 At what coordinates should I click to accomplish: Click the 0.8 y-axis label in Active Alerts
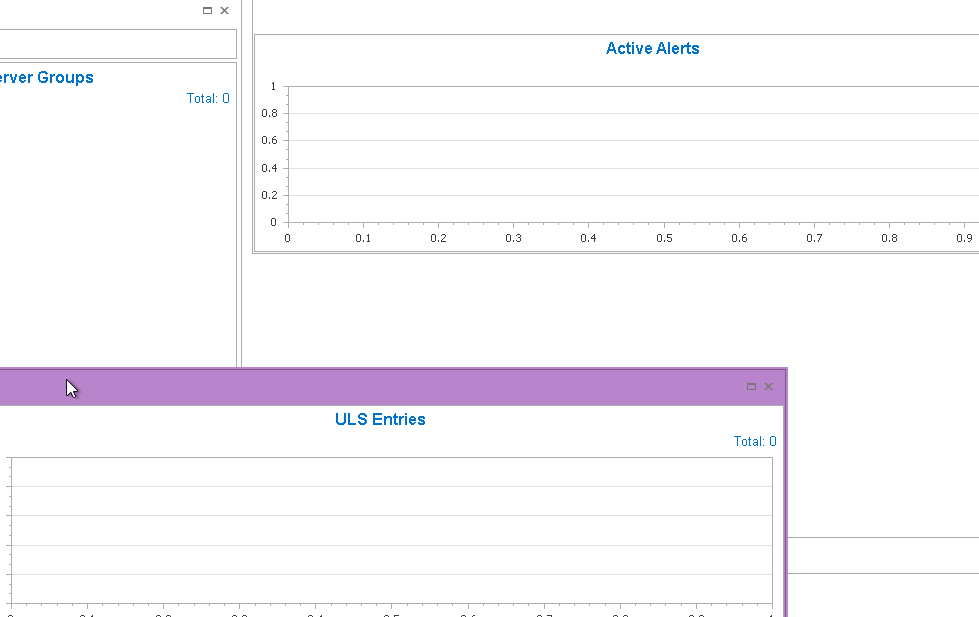tap(269, 114)
